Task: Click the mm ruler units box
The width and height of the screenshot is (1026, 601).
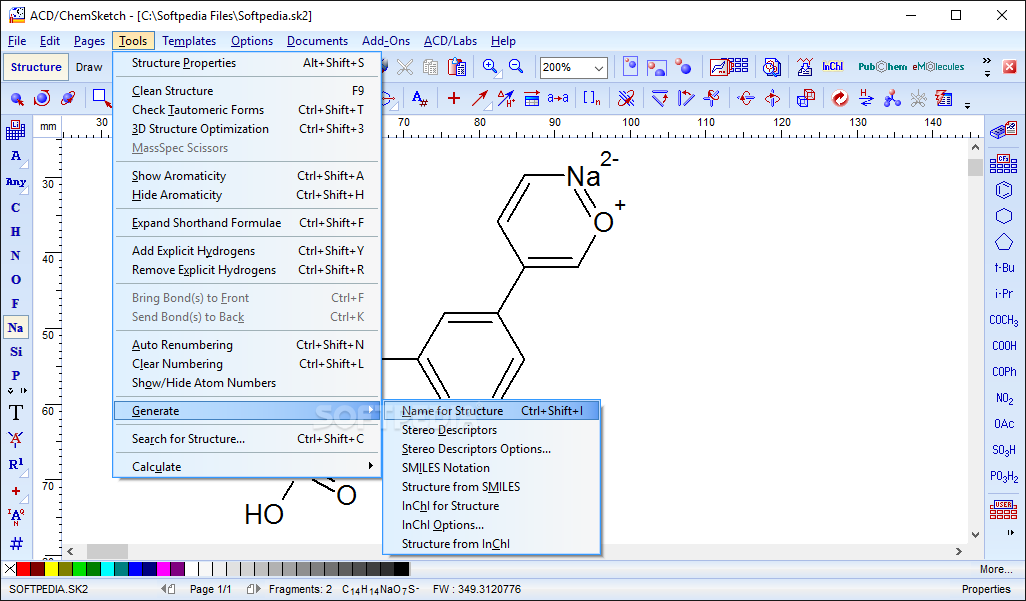Action: [x=48, y=126]
